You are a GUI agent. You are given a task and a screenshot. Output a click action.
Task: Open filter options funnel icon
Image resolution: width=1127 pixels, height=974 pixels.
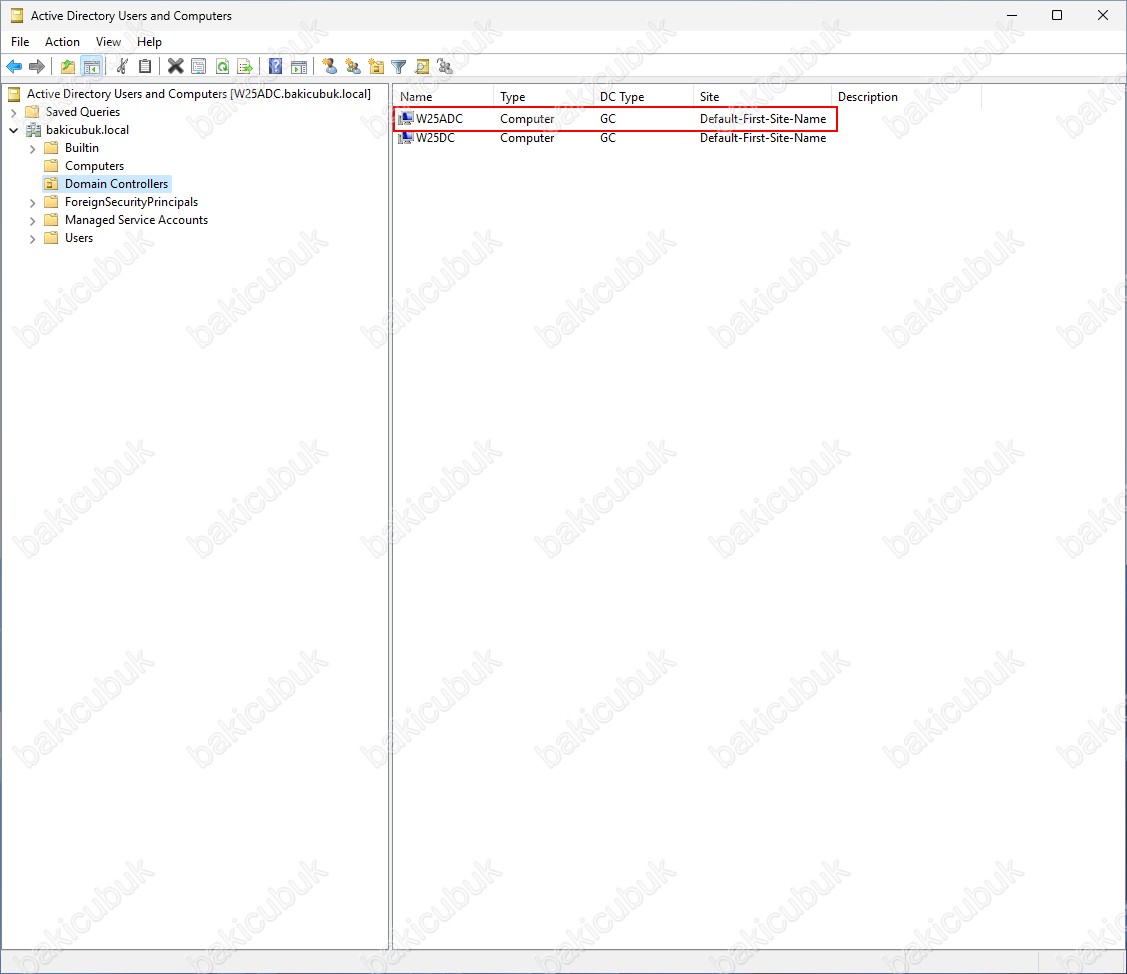(399, 67)
